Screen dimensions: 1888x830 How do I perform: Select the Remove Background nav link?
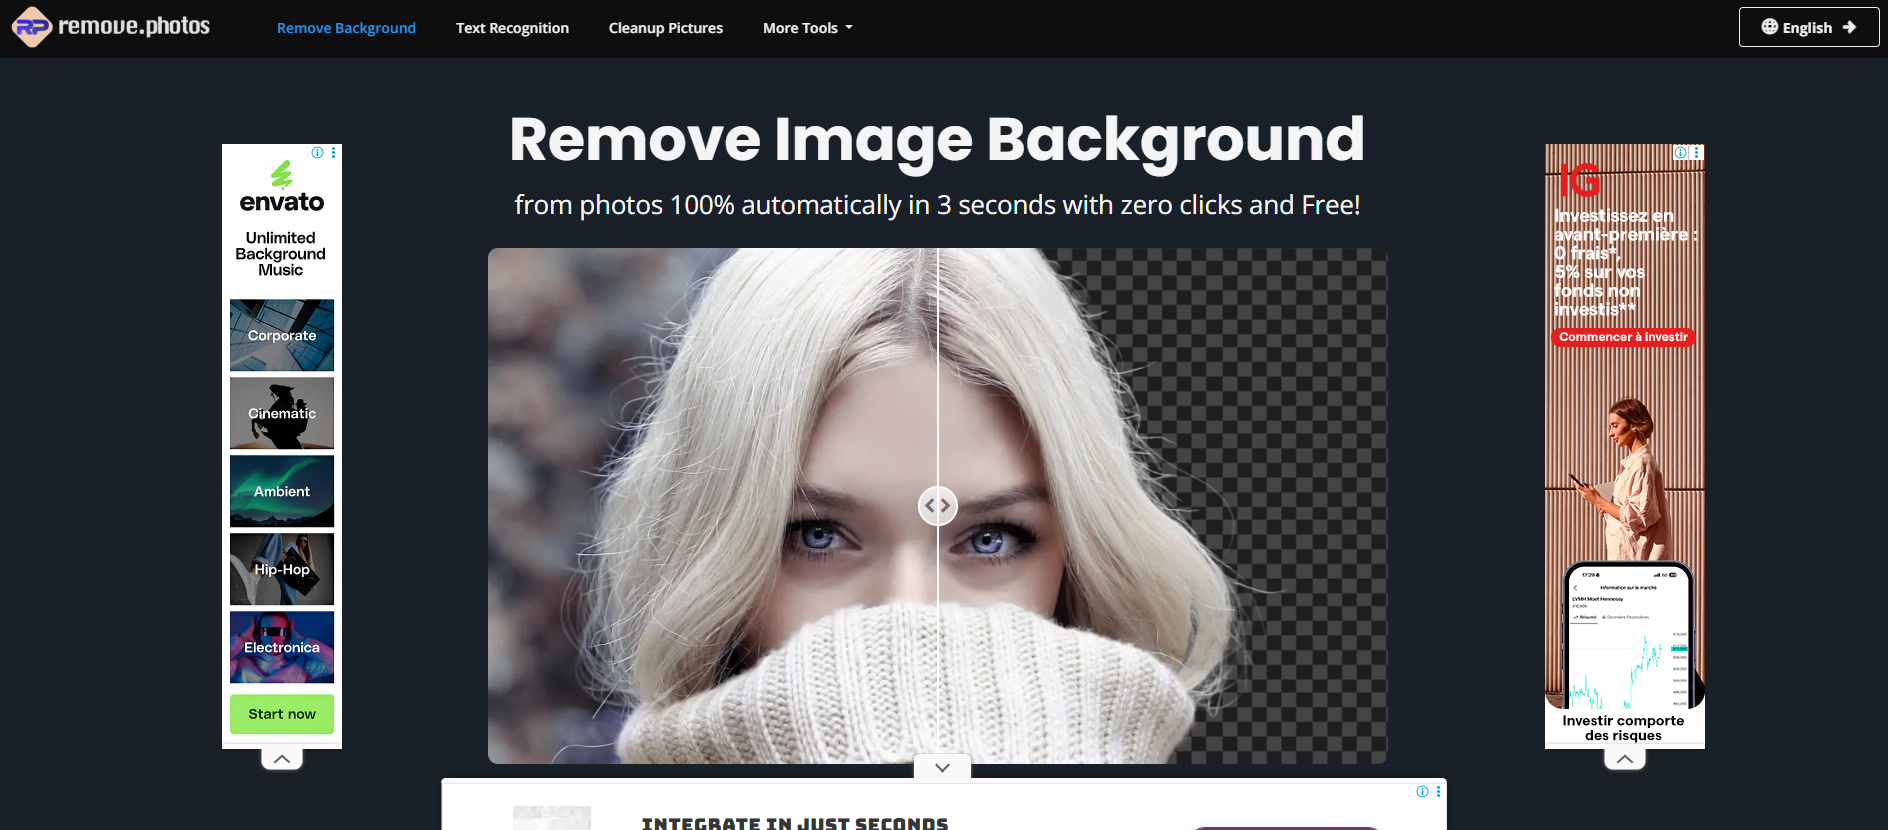point(346,28)
